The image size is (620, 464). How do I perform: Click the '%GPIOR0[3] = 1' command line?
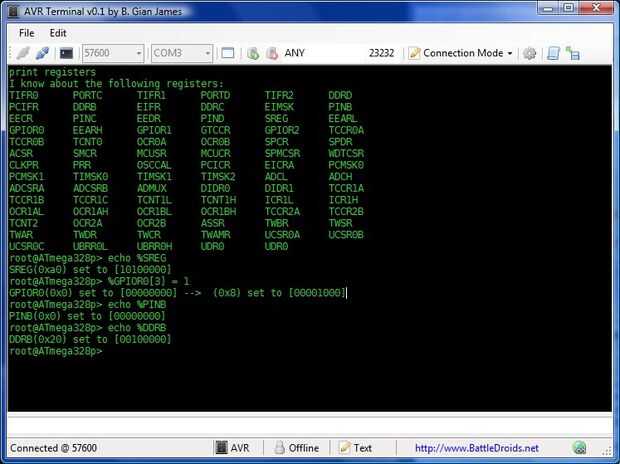coord(99,281)
